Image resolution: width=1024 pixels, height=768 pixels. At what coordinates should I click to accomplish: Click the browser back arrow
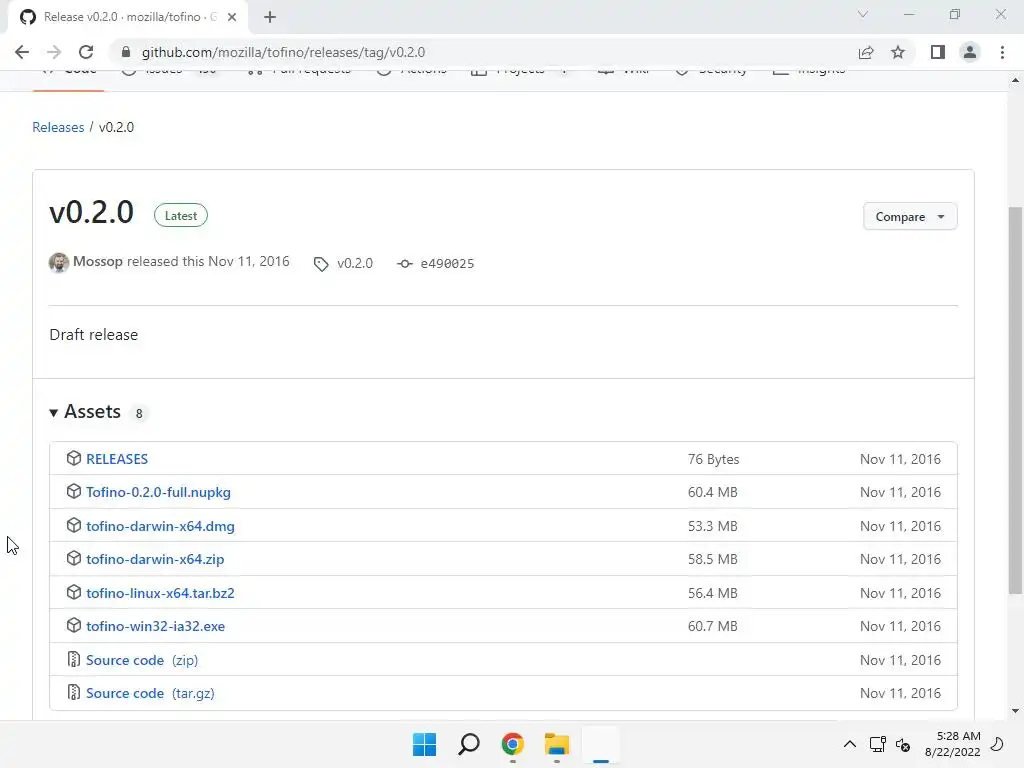[22, 52]
